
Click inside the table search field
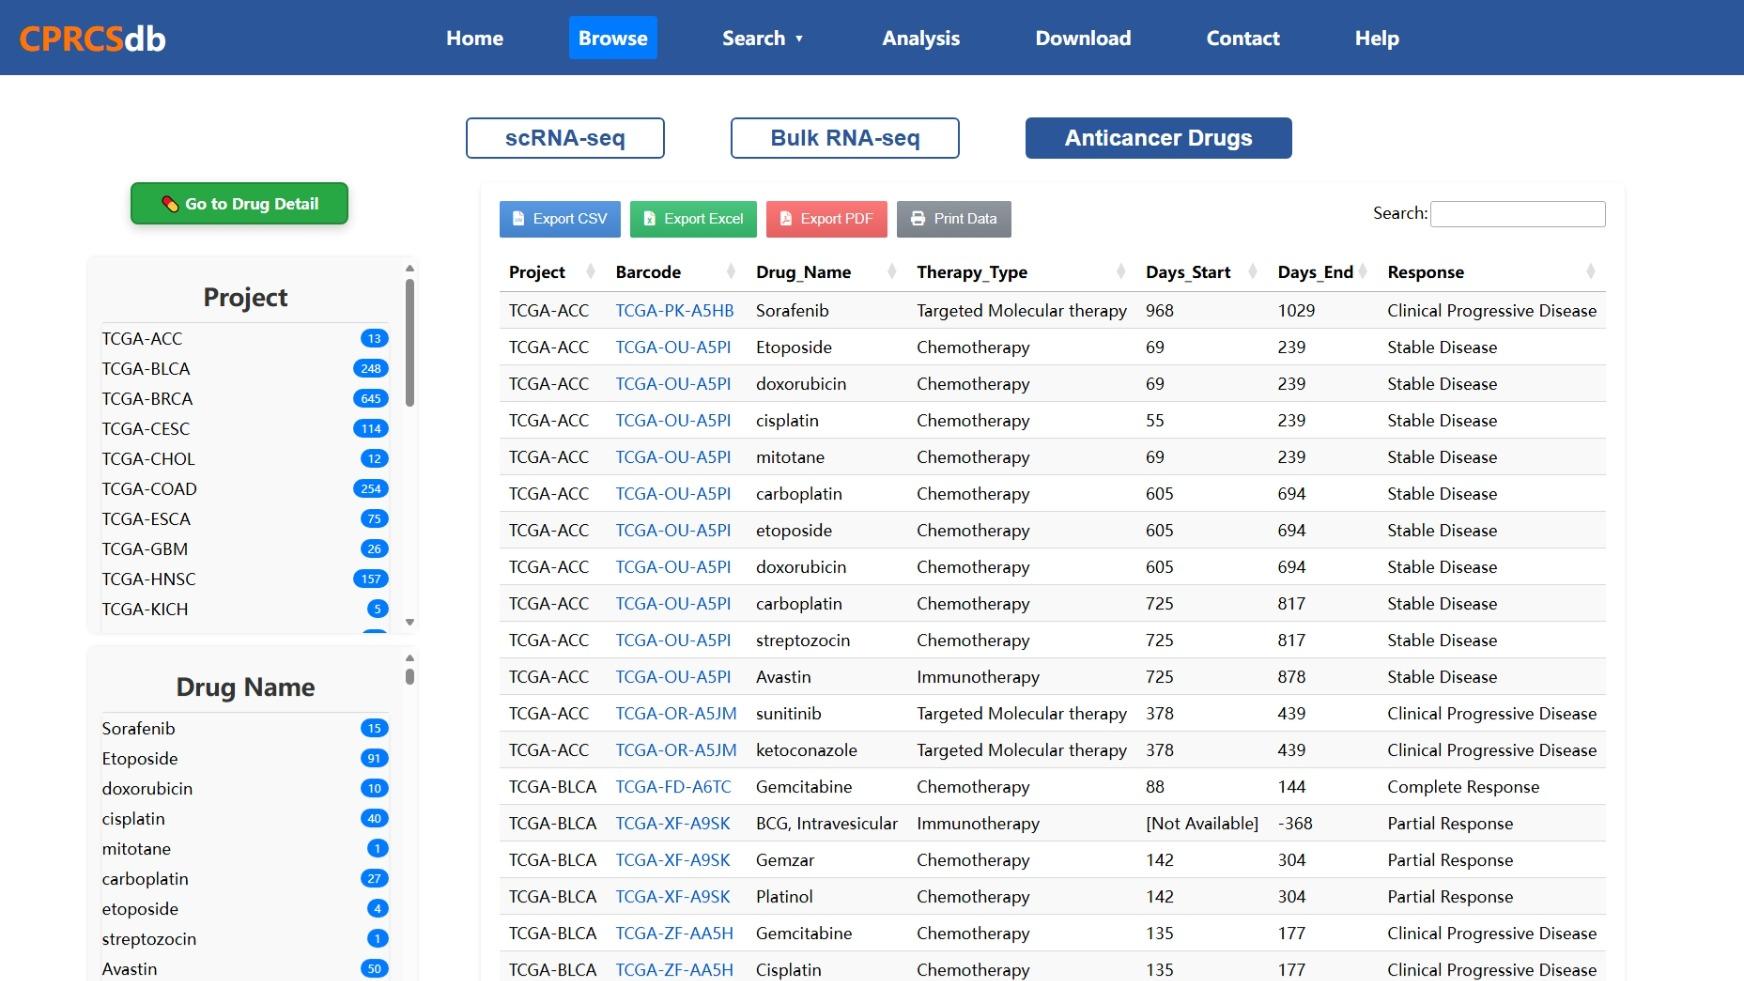(1518, 213)
